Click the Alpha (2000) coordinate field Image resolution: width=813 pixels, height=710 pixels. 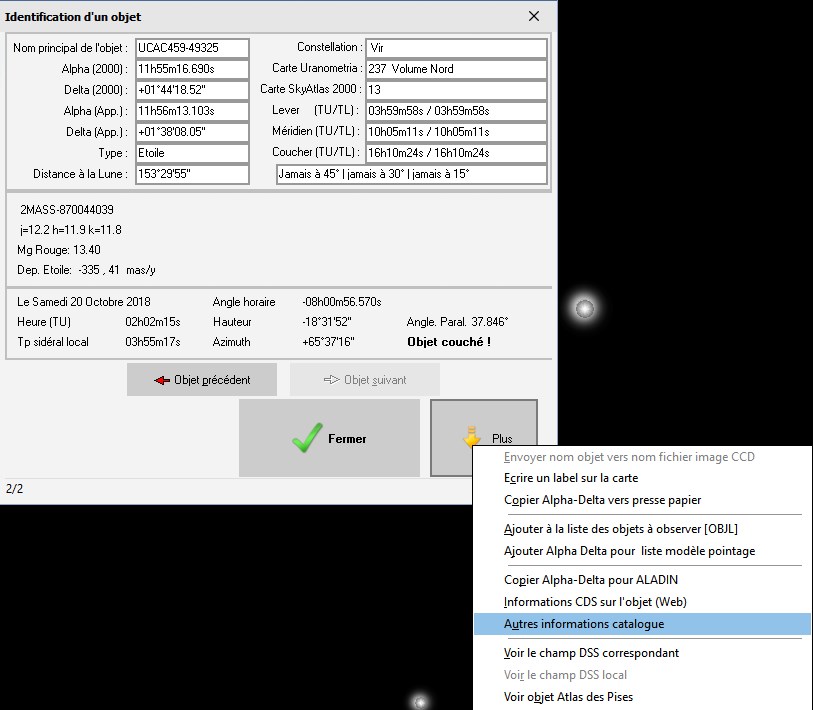tap(191, 69)
